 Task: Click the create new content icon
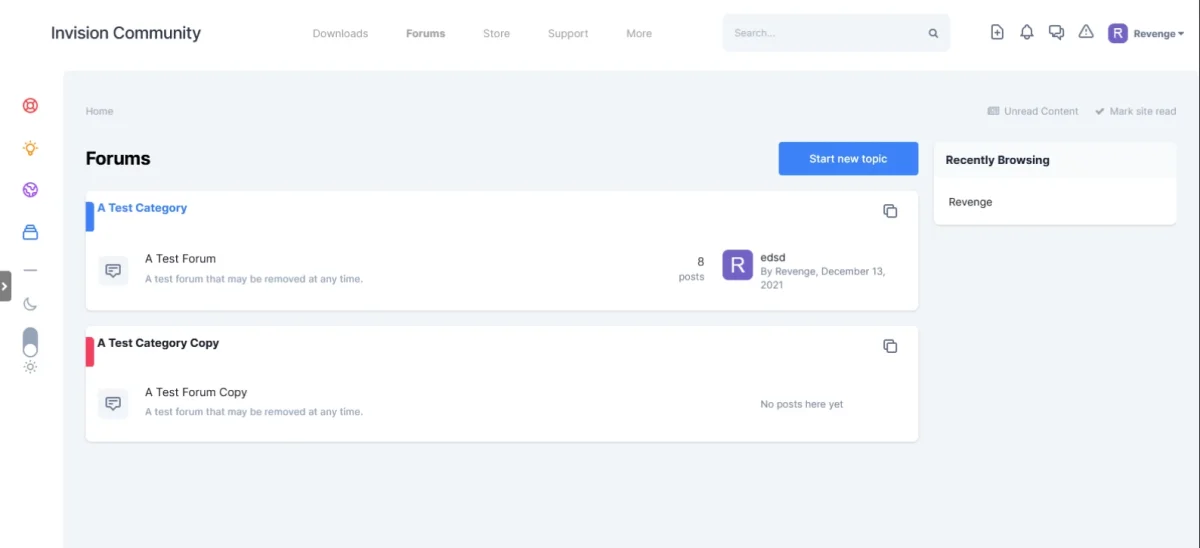click(x=997, y=32)
